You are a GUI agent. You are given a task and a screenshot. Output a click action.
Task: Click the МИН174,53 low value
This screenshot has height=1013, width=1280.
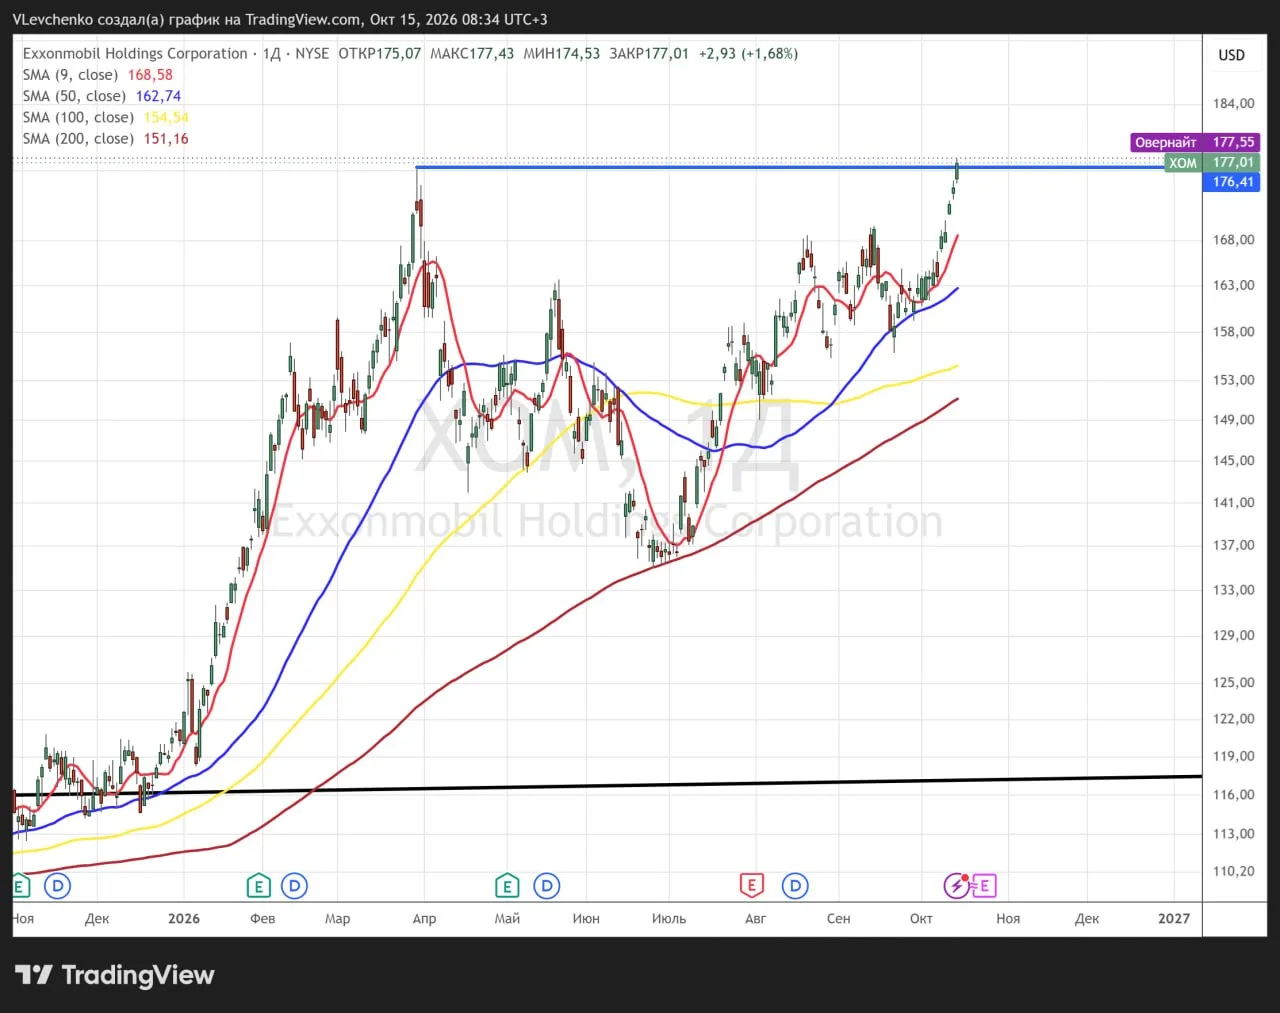click(562, 54)
